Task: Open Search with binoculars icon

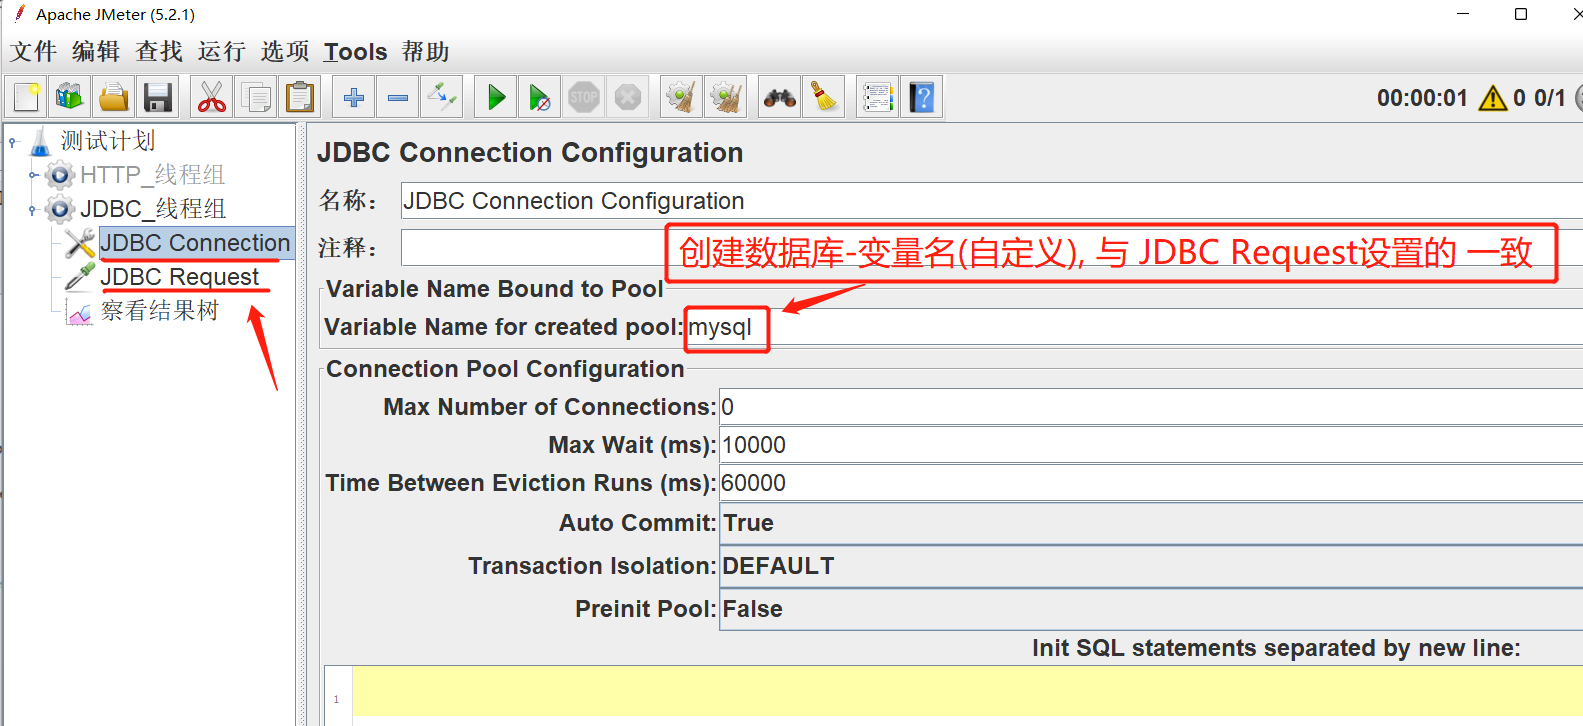Action: 779,97
